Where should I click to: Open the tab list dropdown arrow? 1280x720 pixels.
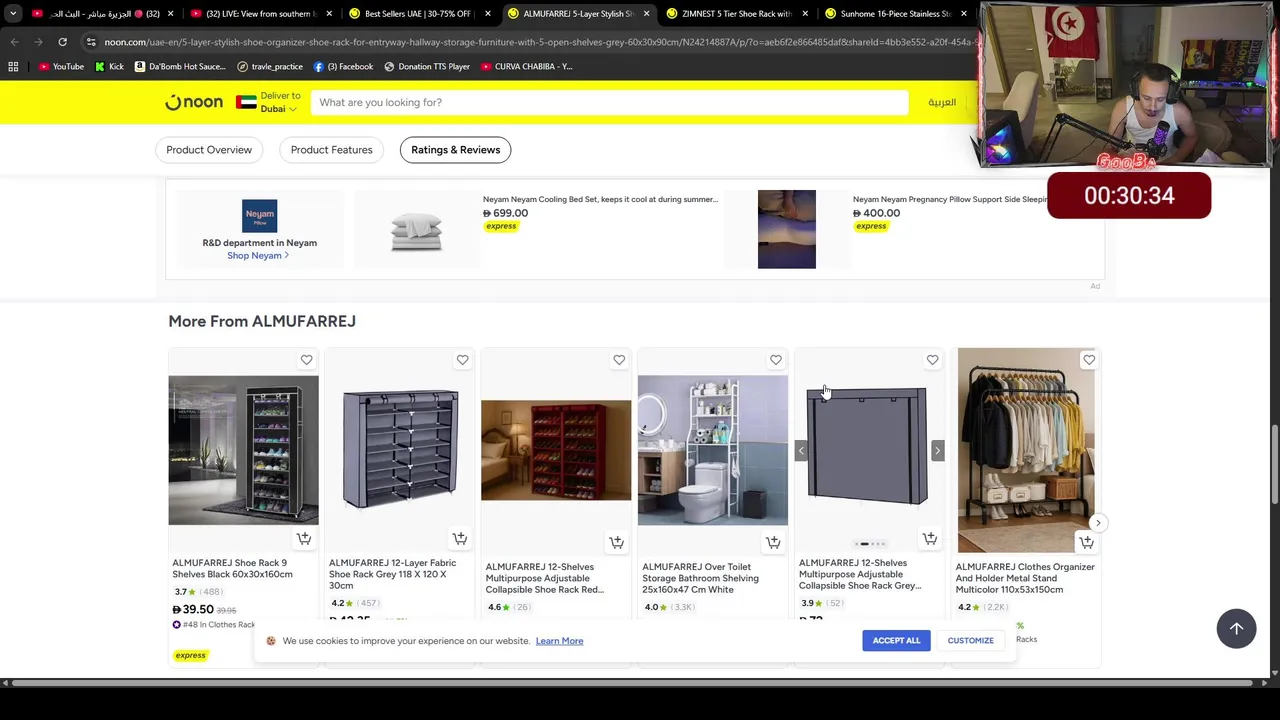click(x=13, y=14)
